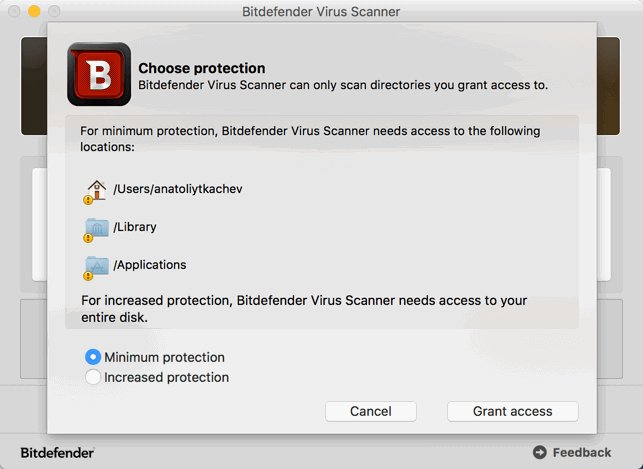The height and width of the screenshot is (469, 643).
Task: Click the Grant access button
Action: [512, 411]
